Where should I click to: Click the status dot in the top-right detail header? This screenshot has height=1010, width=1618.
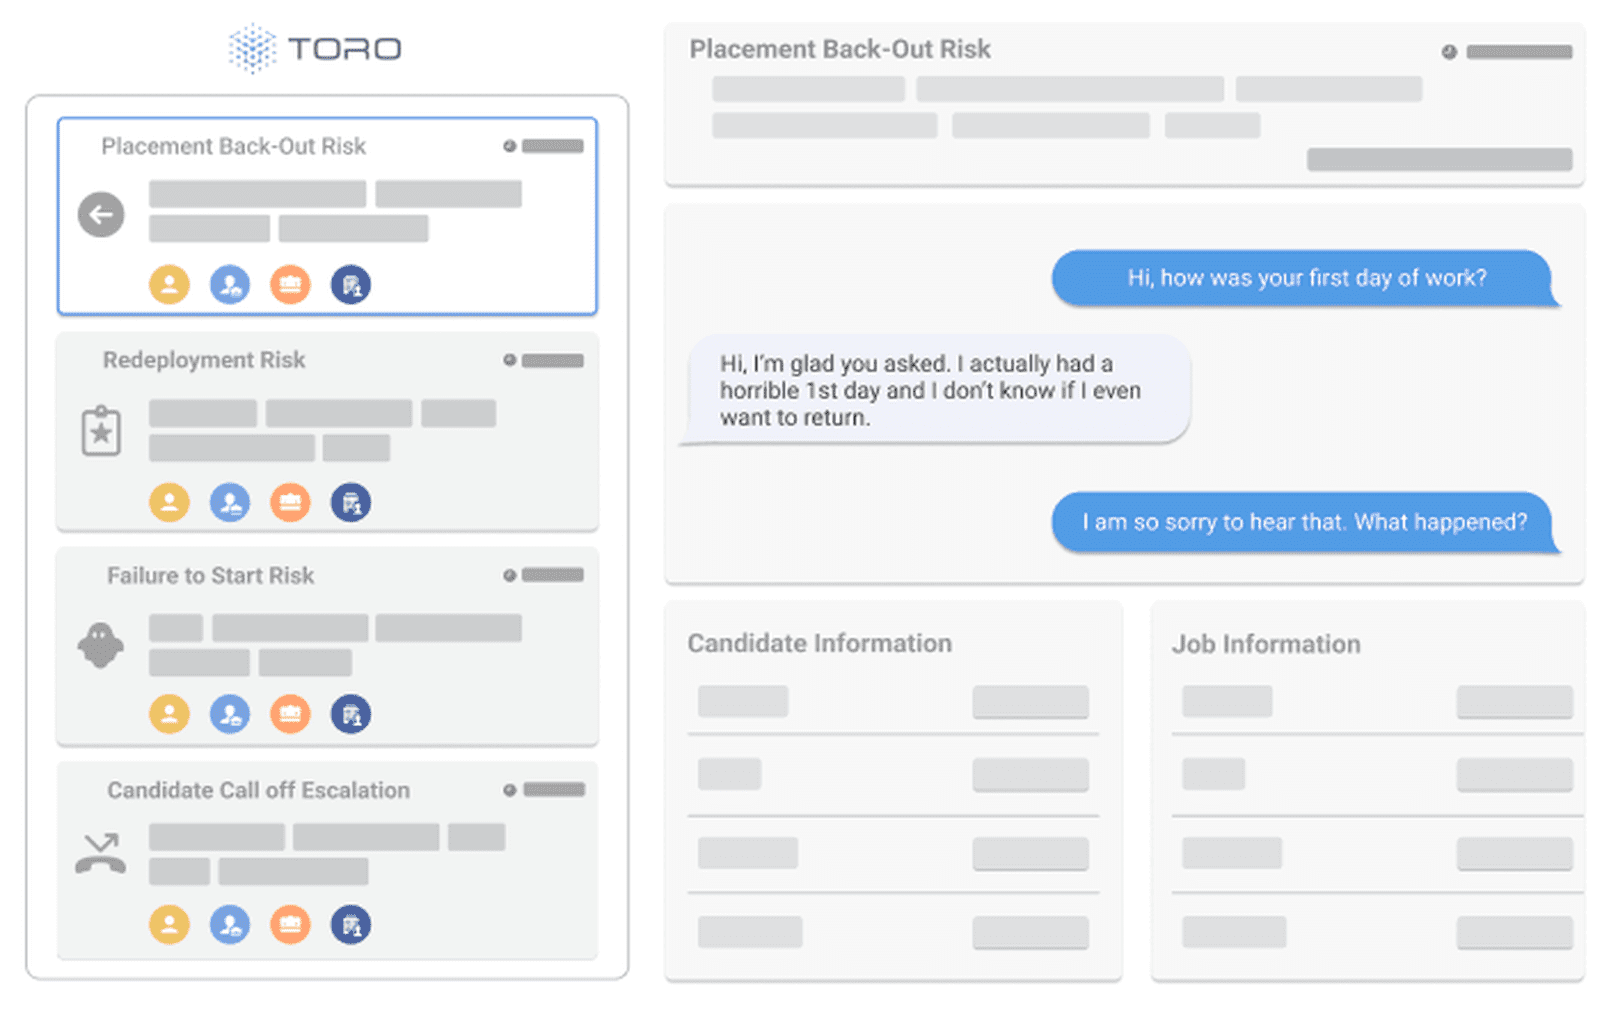(1448, 52)
